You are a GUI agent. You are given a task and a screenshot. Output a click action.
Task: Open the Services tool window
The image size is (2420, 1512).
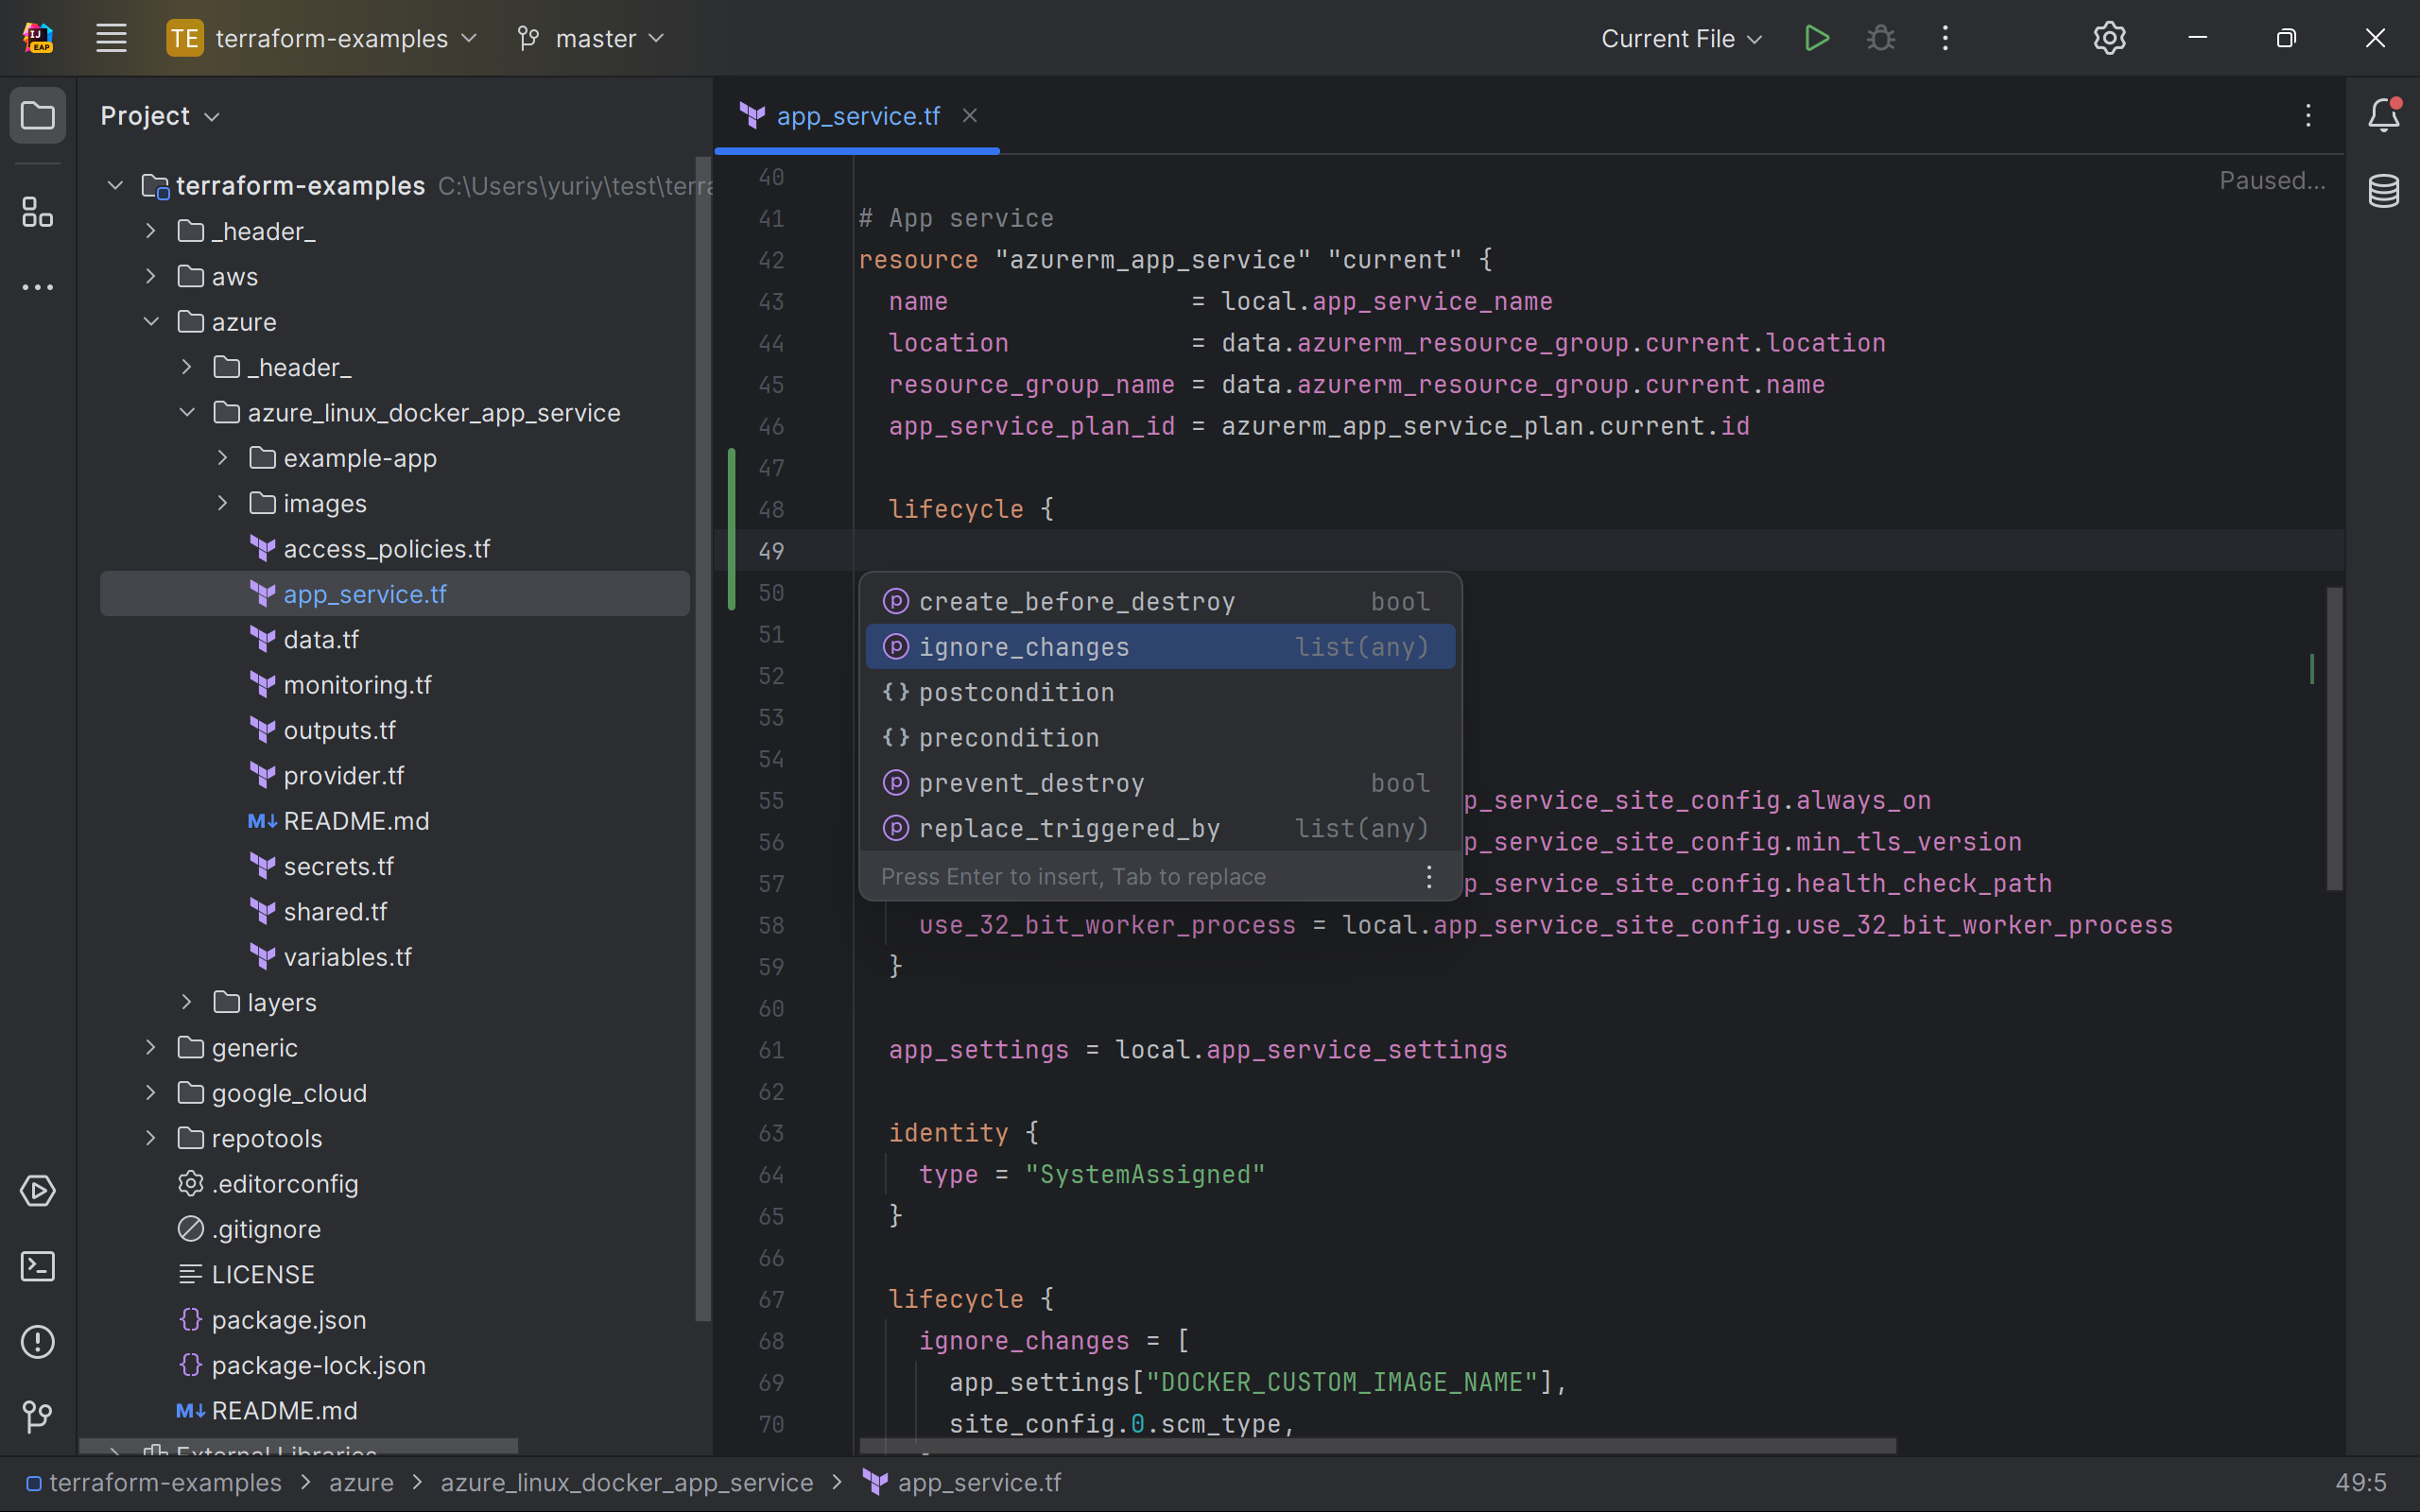[38, 1190]
